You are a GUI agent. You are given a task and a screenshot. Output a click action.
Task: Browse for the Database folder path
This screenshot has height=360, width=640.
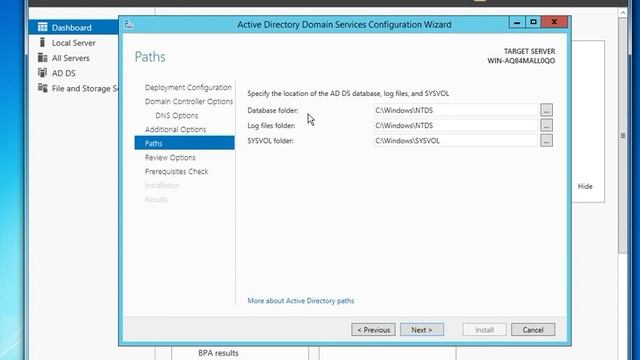pyautogui.click(x=547, y=110)
